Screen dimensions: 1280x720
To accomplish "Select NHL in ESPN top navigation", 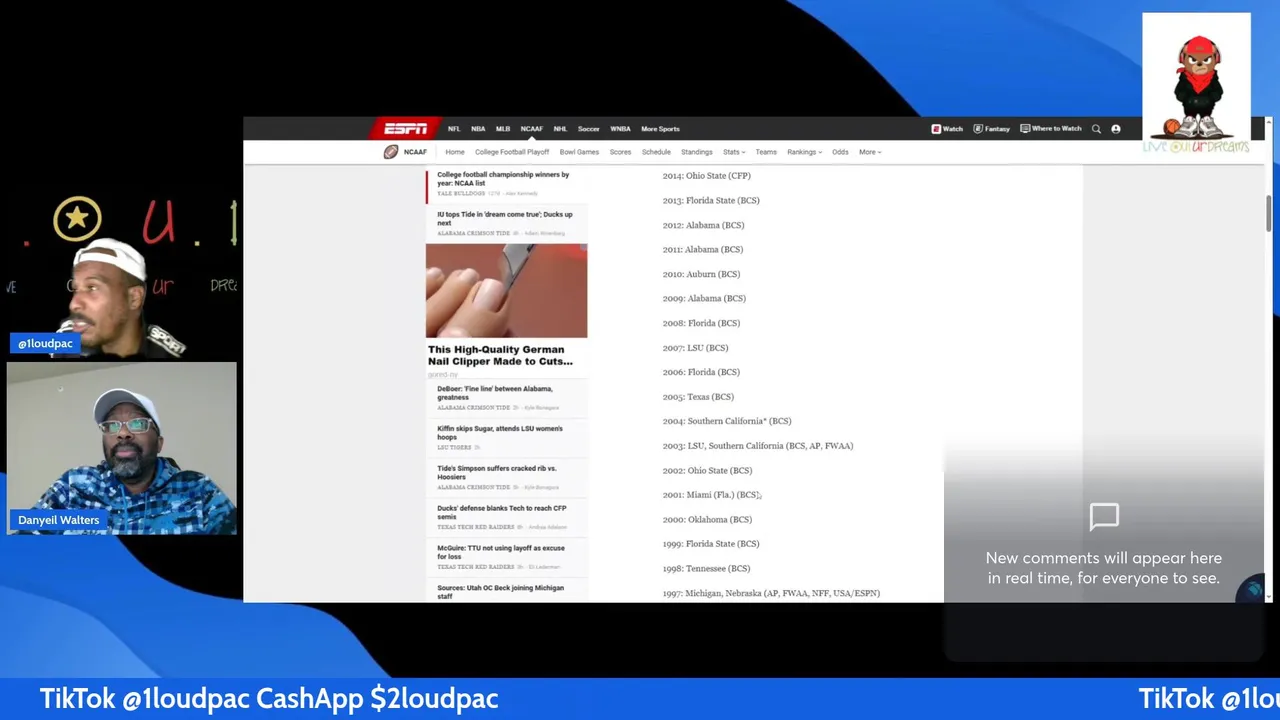I will click(560, 128).
